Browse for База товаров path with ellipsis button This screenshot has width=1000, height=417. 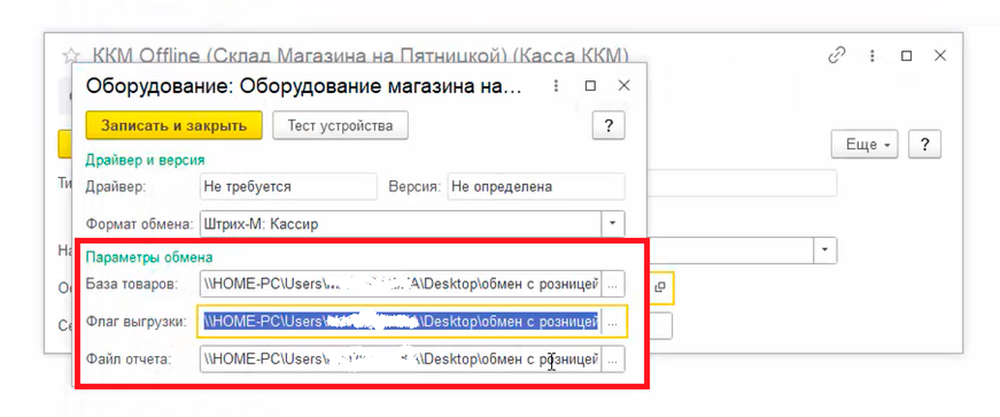[x=613, y=284]
